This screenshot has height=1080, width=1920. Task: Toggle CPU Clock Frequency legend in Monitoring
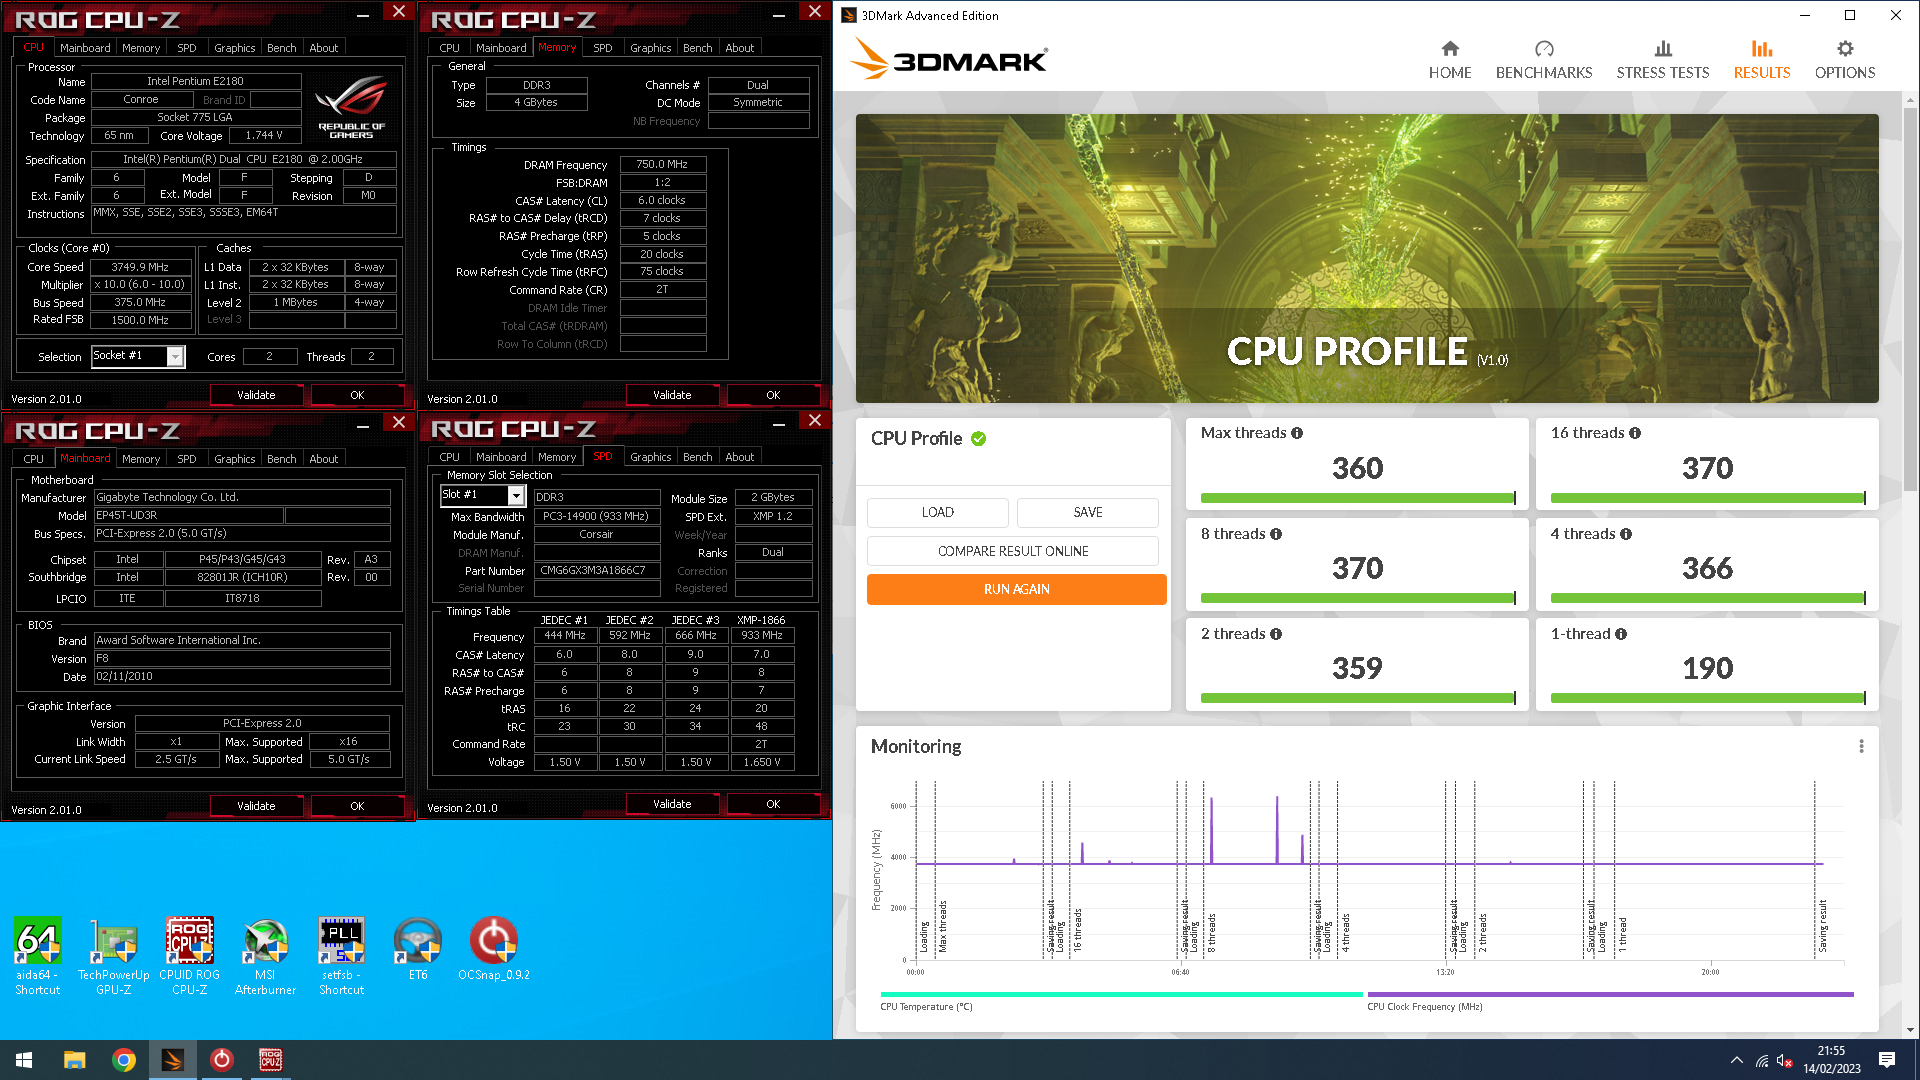pos(1610,1000)
